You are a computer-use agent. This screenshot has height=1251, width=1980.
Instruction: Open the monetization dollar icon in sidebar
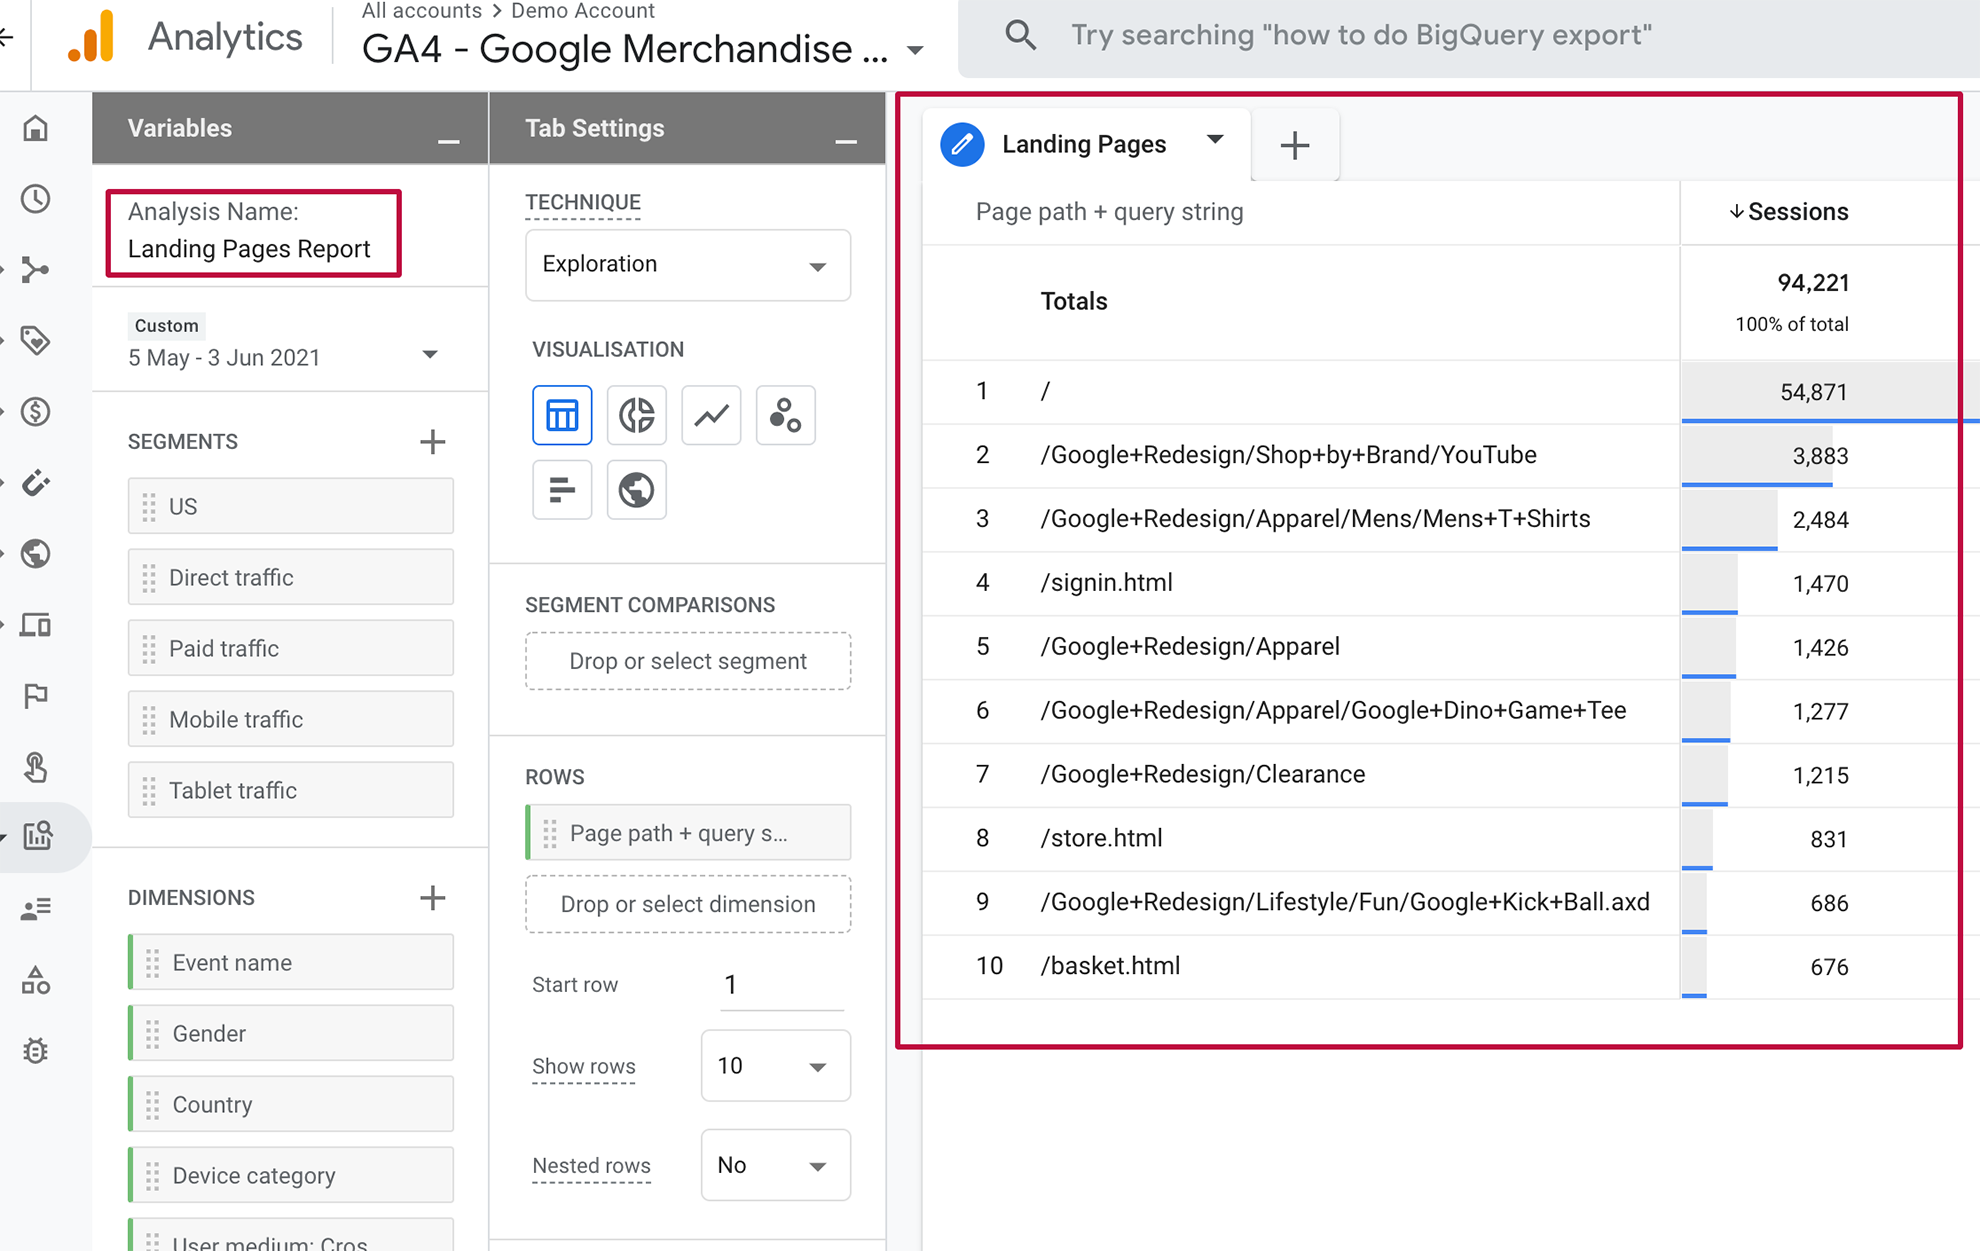coord(36,411)
